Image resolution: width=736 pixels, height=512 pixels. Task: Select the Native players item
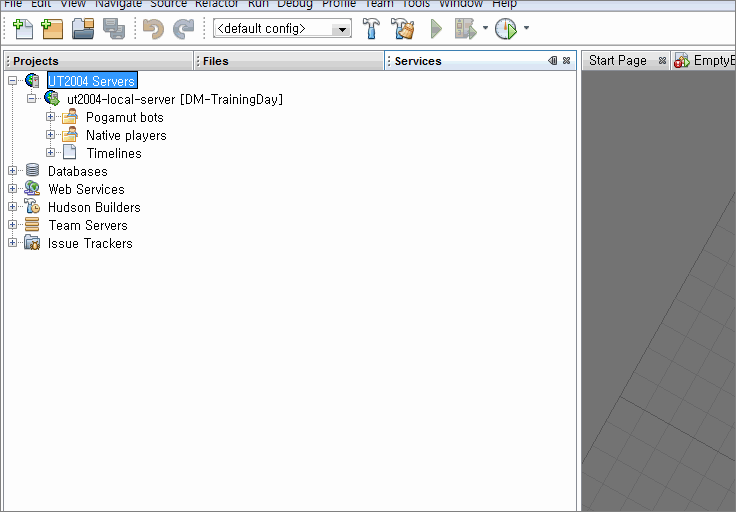126,135
